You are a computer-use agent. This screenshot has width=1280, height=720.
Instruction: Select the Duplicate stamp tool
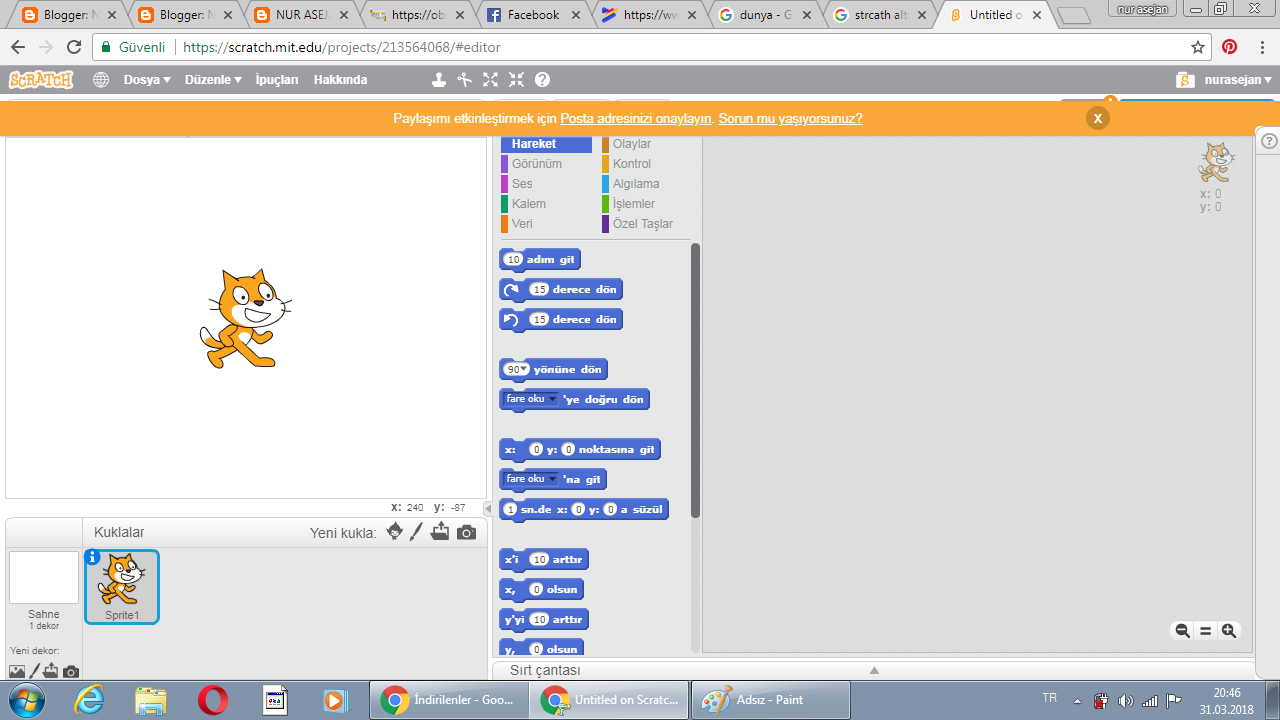coord(439,80)
